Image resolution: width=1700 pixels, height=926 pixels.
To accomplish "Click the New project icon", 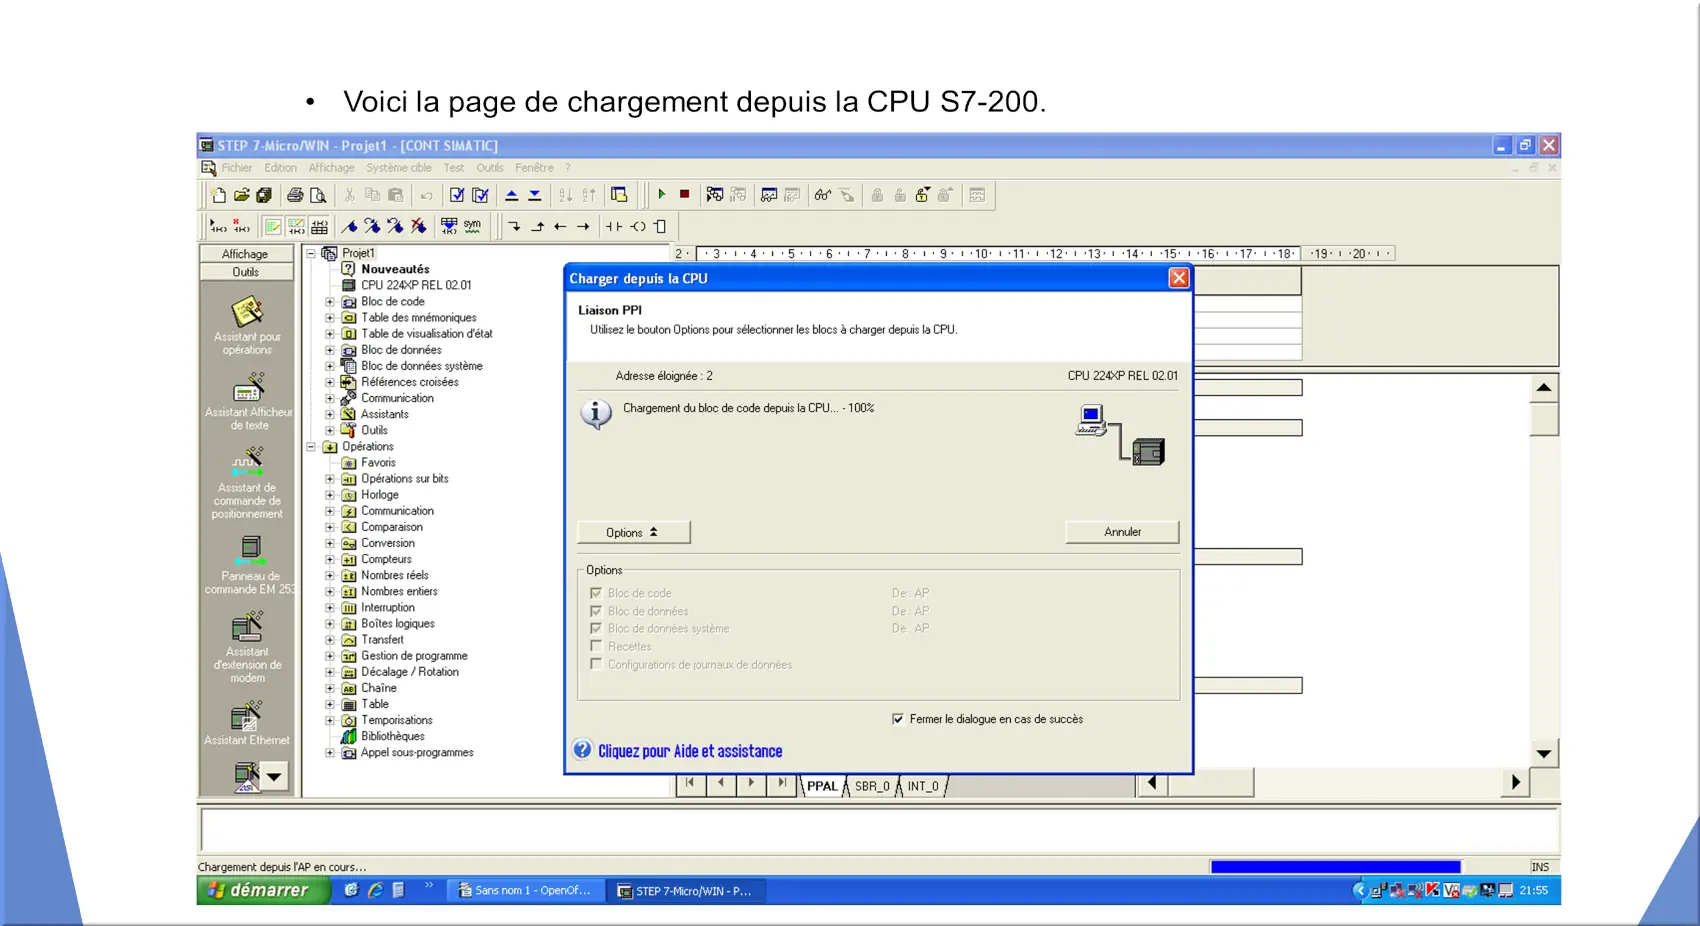I will coord(218,195).
